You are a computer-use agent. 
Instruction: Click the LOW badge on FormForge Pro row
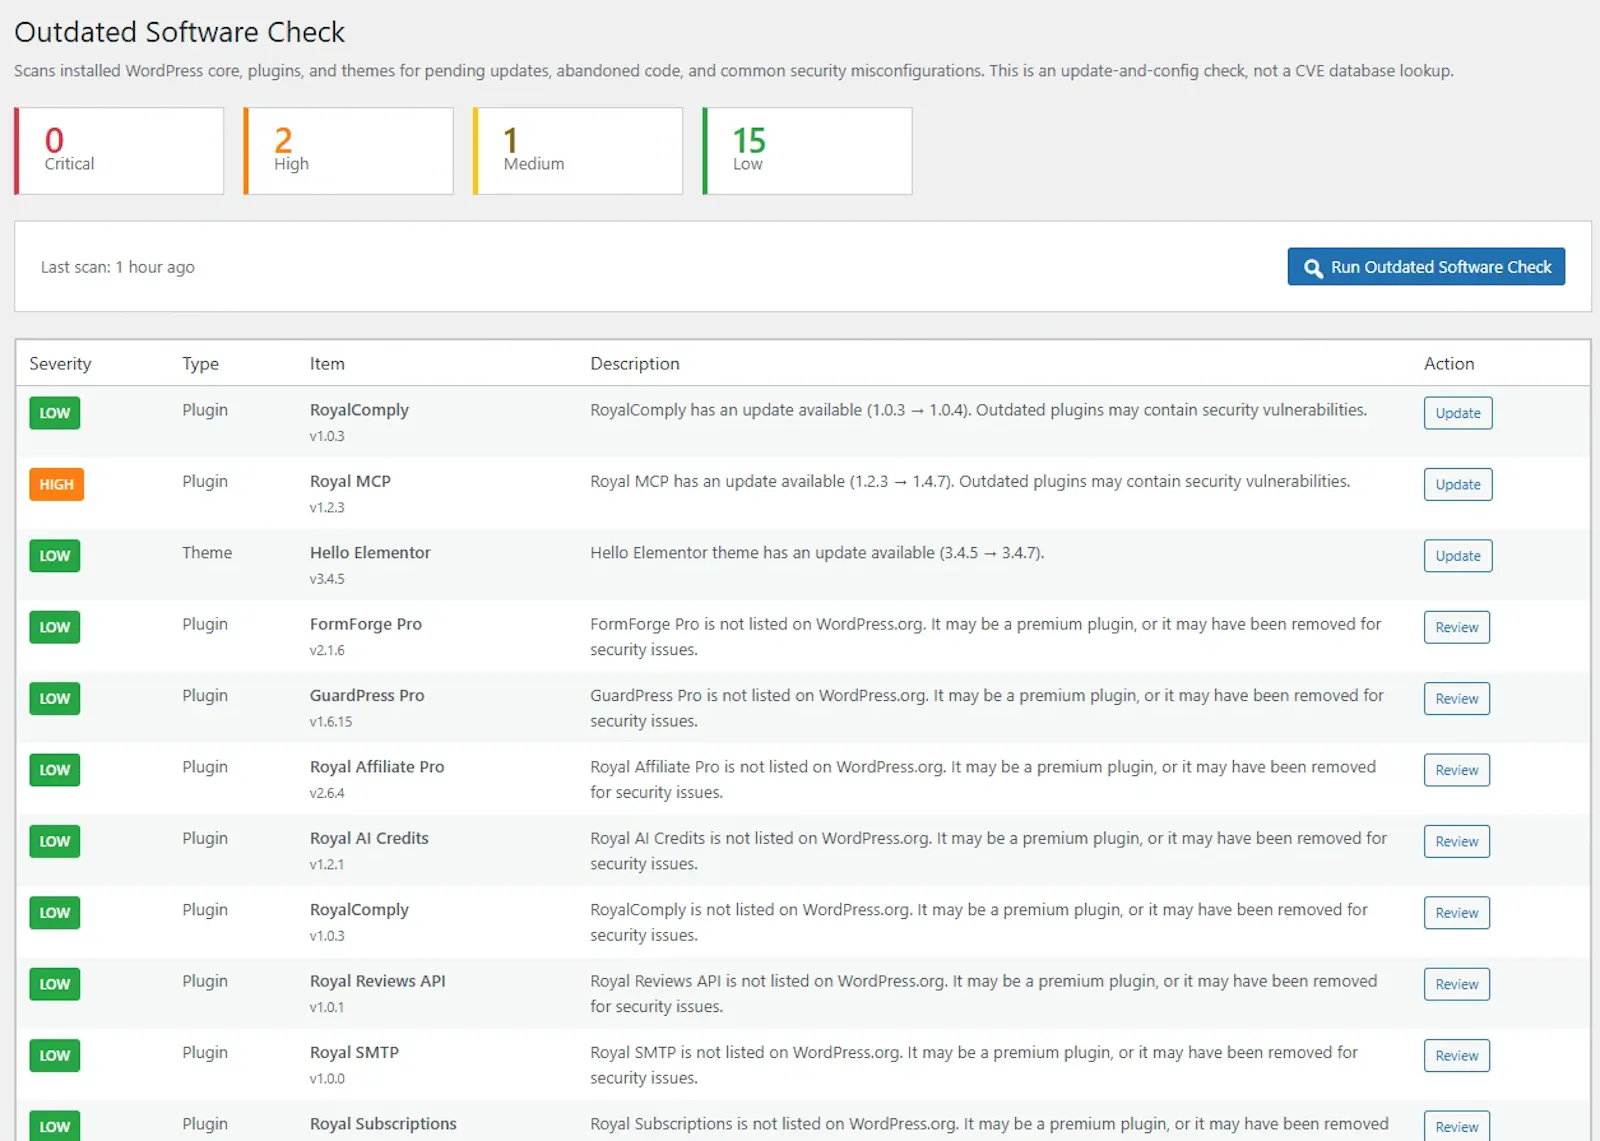(x=55, y=627)
